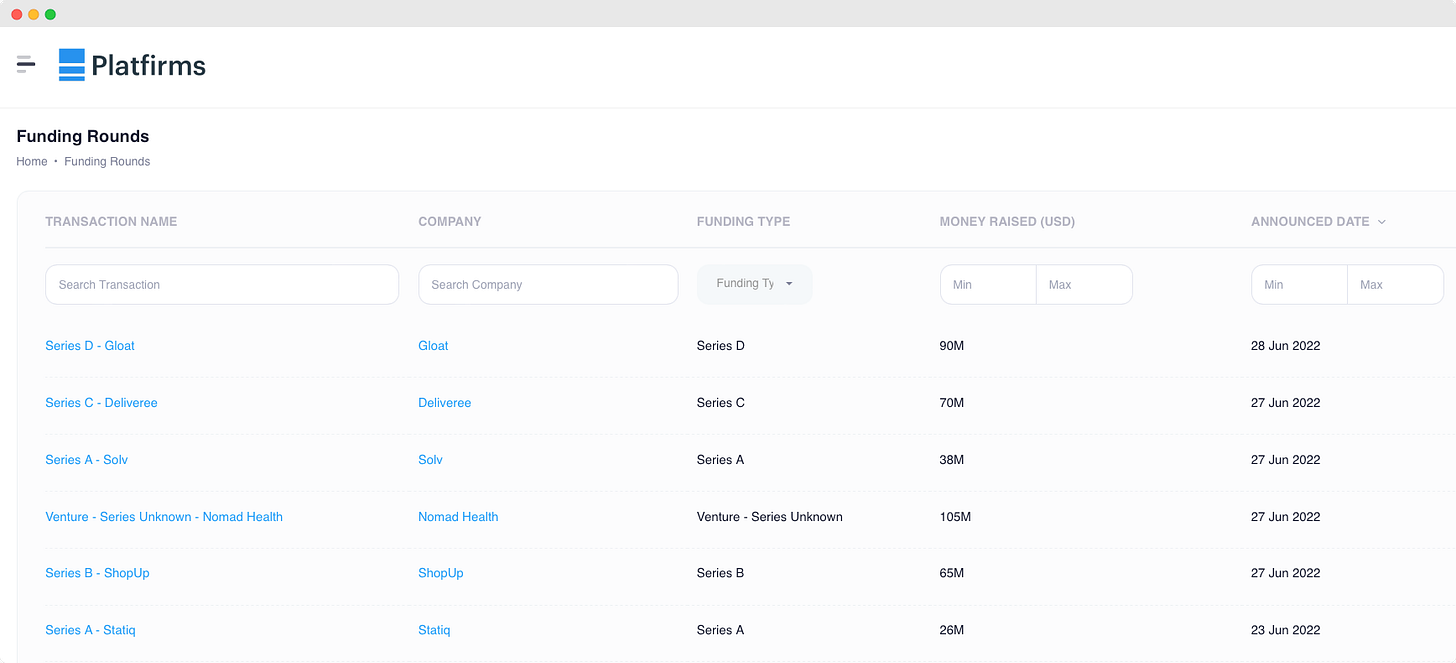1456x663 pixels.
Task: Click the Funding Rounds page title
Action: [83, 136]
